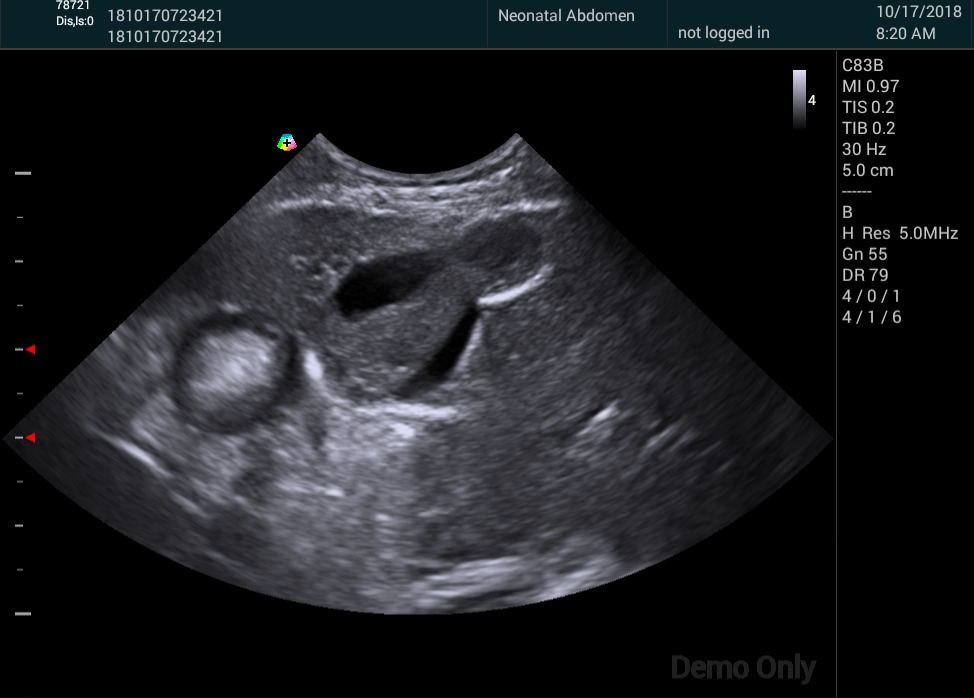Click the date 10/17/2018
This screenshot has height=698, width=974.
[919, 12]
